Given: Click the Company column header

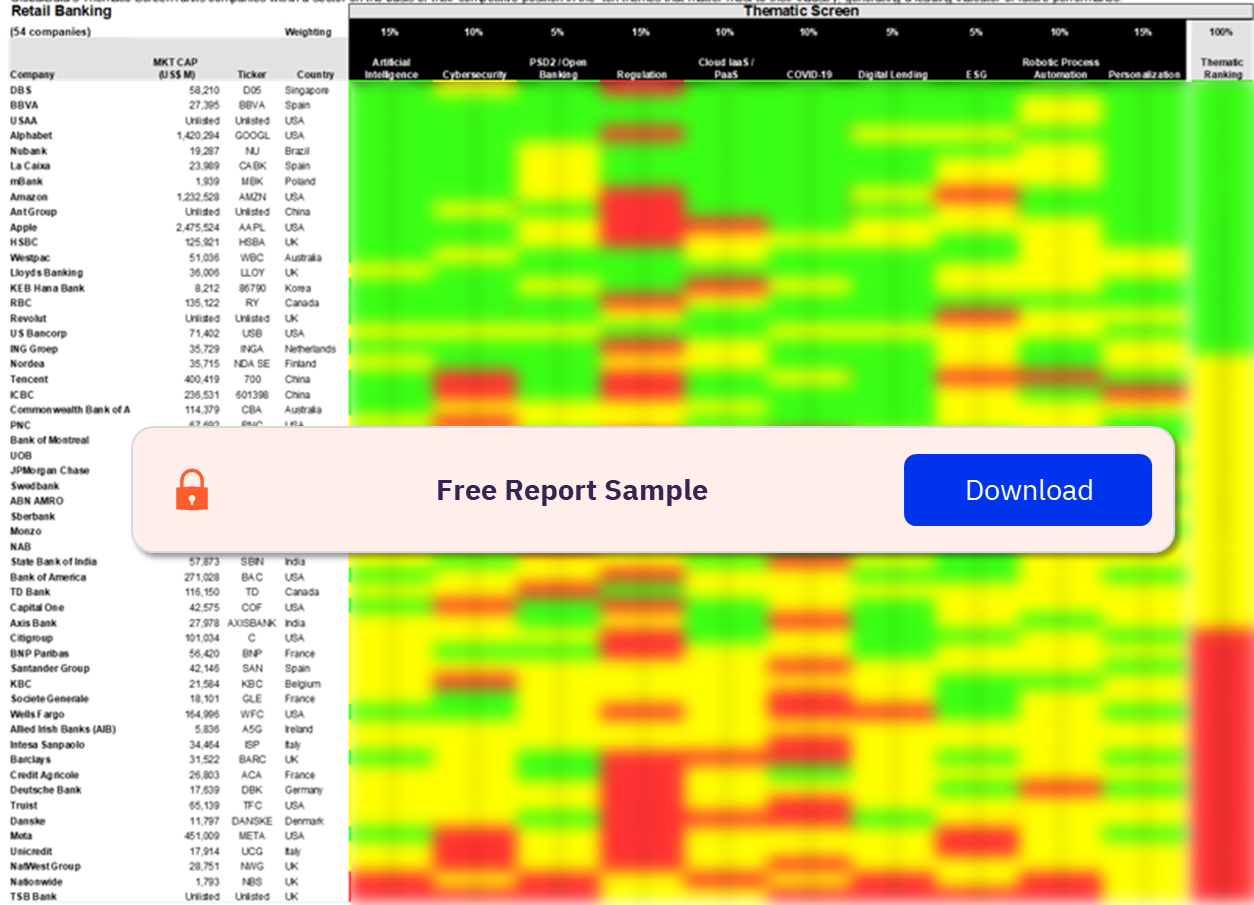Looking at the screenshot, I should point(32,74).
